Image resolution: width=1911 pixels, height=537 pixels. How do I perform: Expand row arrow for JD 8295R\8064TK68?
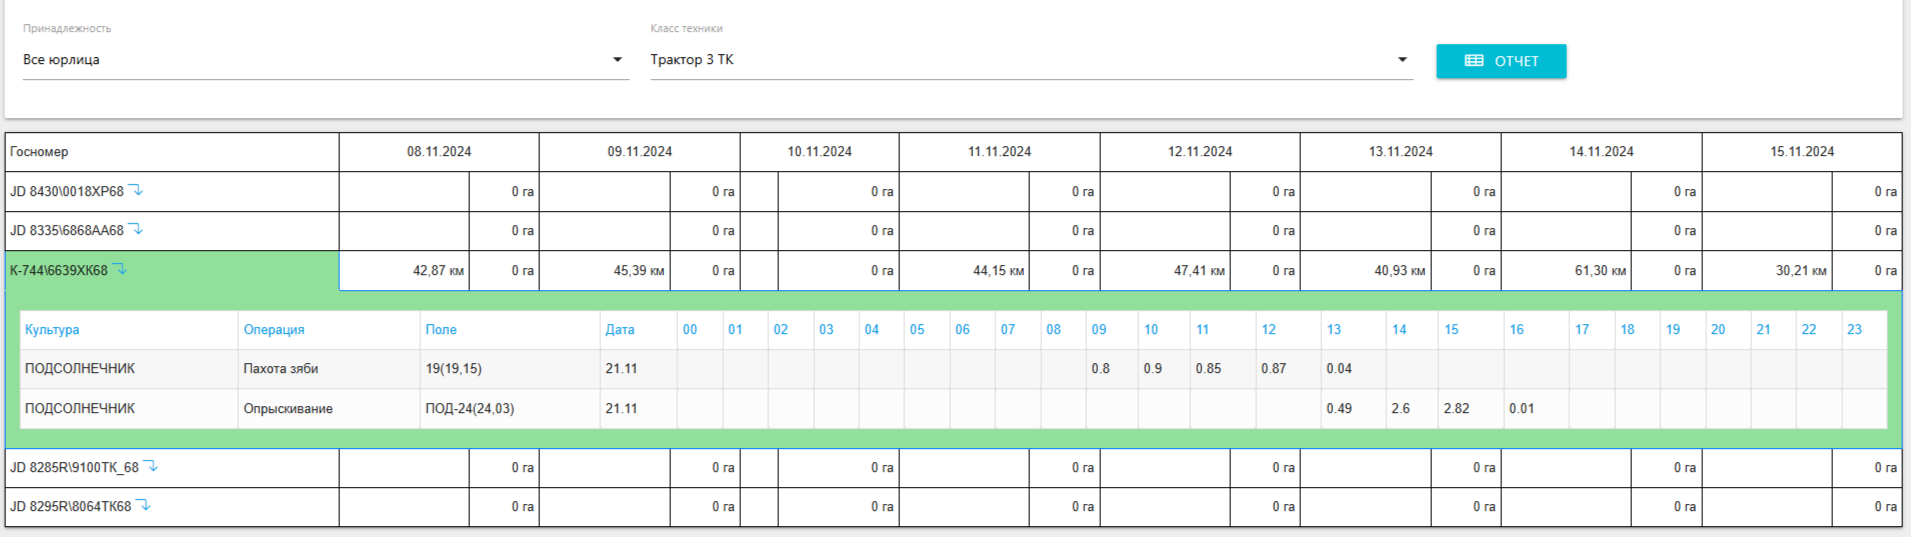point(143,505)
